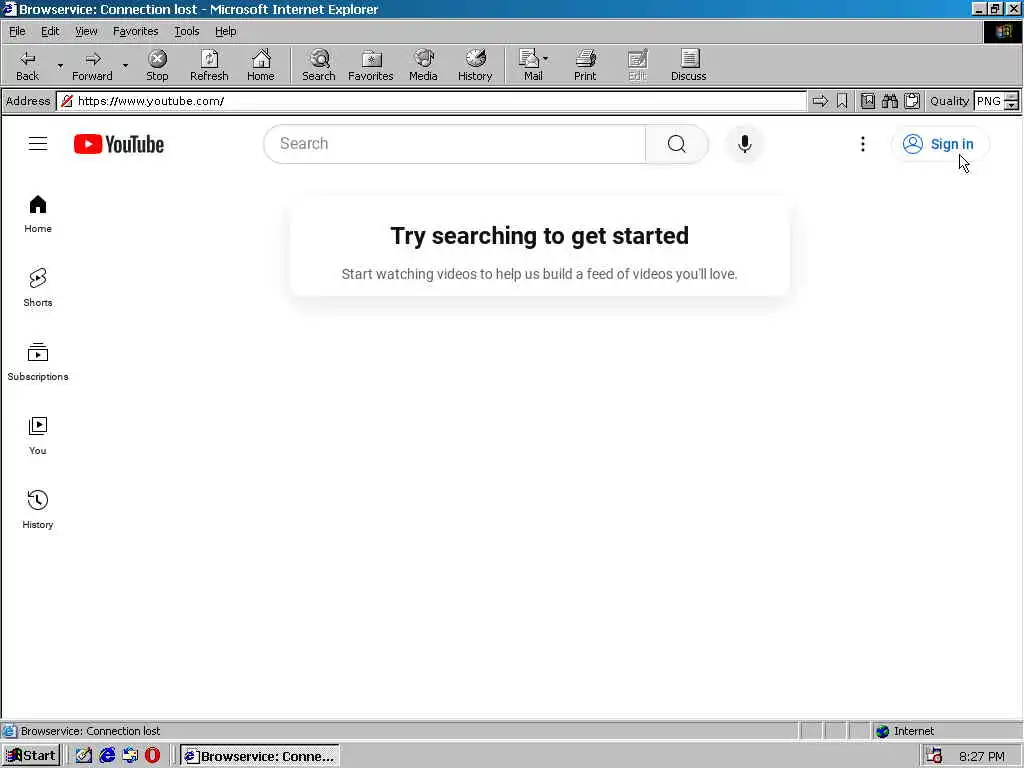Open History in YouTube sidebar
1024x768 pixels.
pyautogui.click(x=38, y=509)
